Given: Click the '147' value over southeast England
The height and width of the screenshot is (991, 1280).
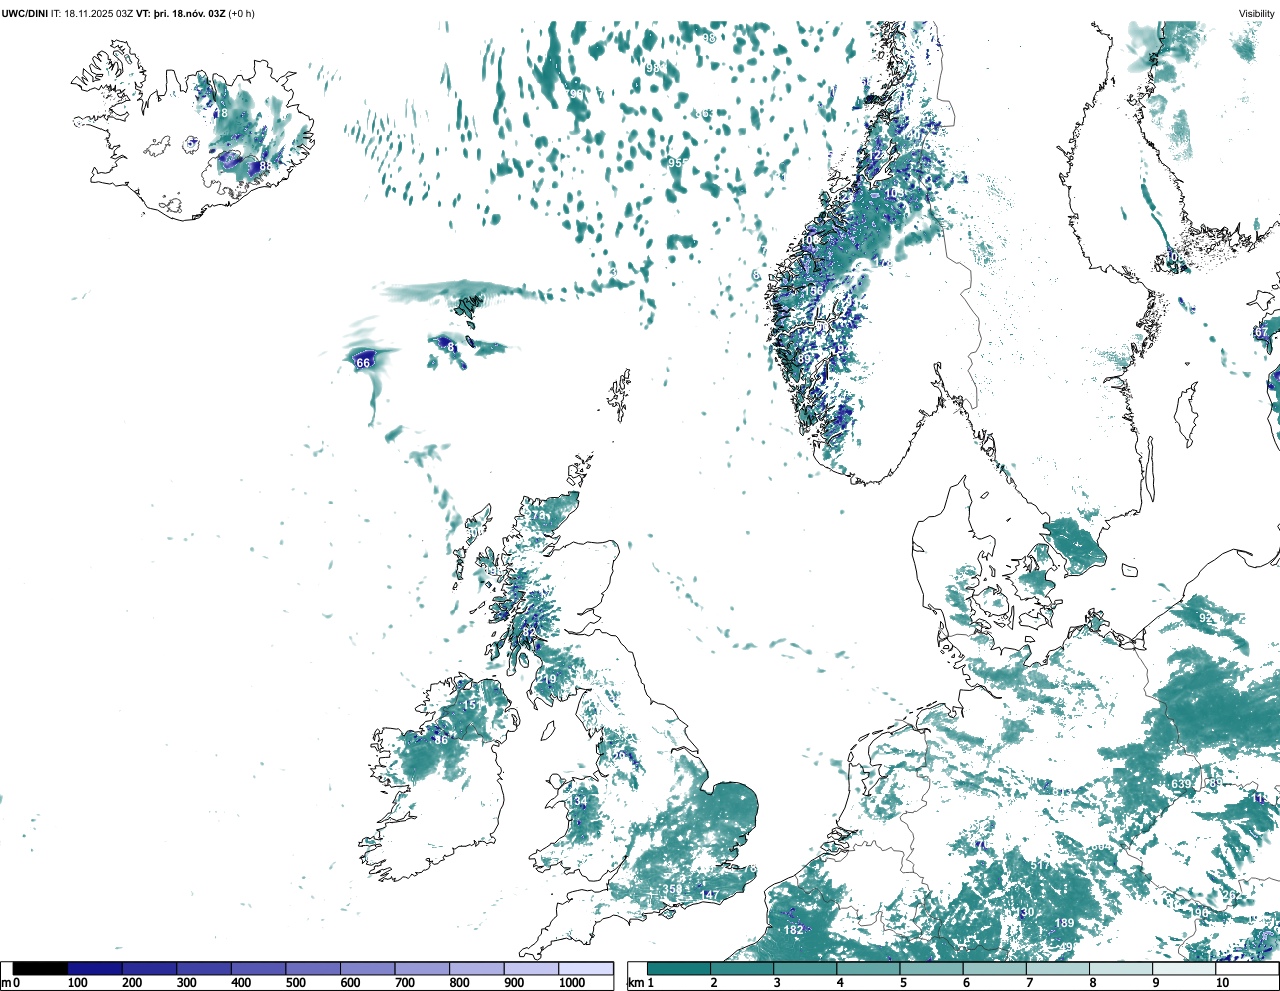Looking at the screenshot, I should (x=710, y=895).
